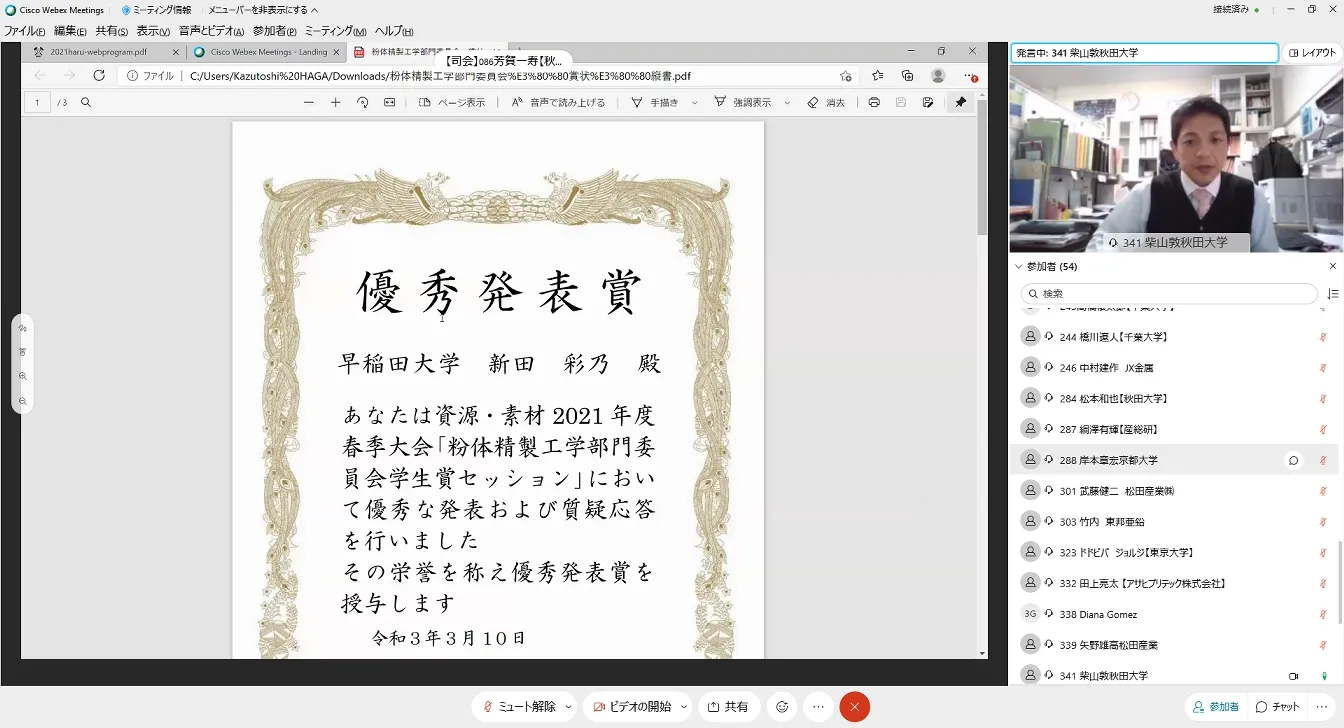Click the browser refresh icon
Screen dimensions: 1344x728
(x=99, y=76)
